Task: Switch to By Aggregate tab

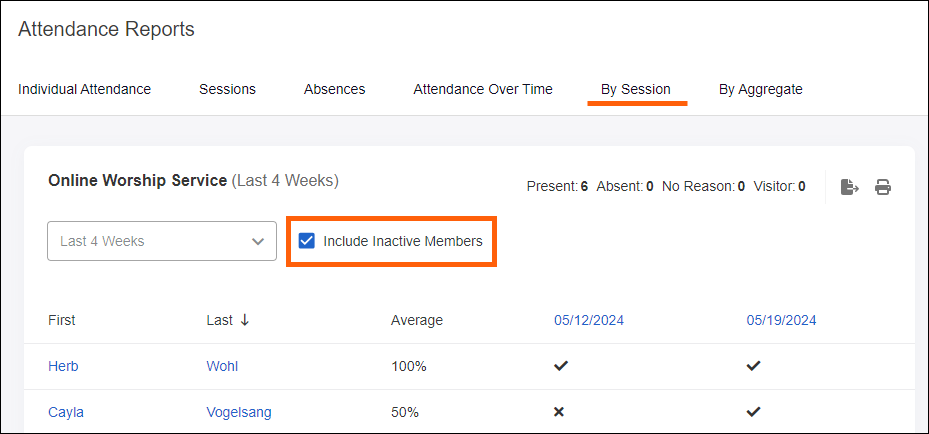Action: [x=760, y=89]
